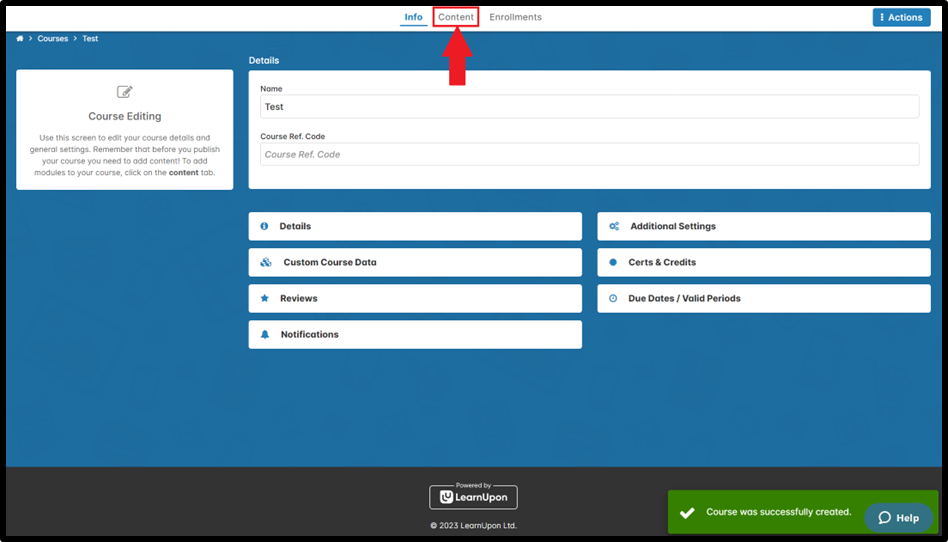Image resolution: width=948 pixels, height=542 pixels.
Task: Click the course editing pencil icon
Action: point(125,92)
